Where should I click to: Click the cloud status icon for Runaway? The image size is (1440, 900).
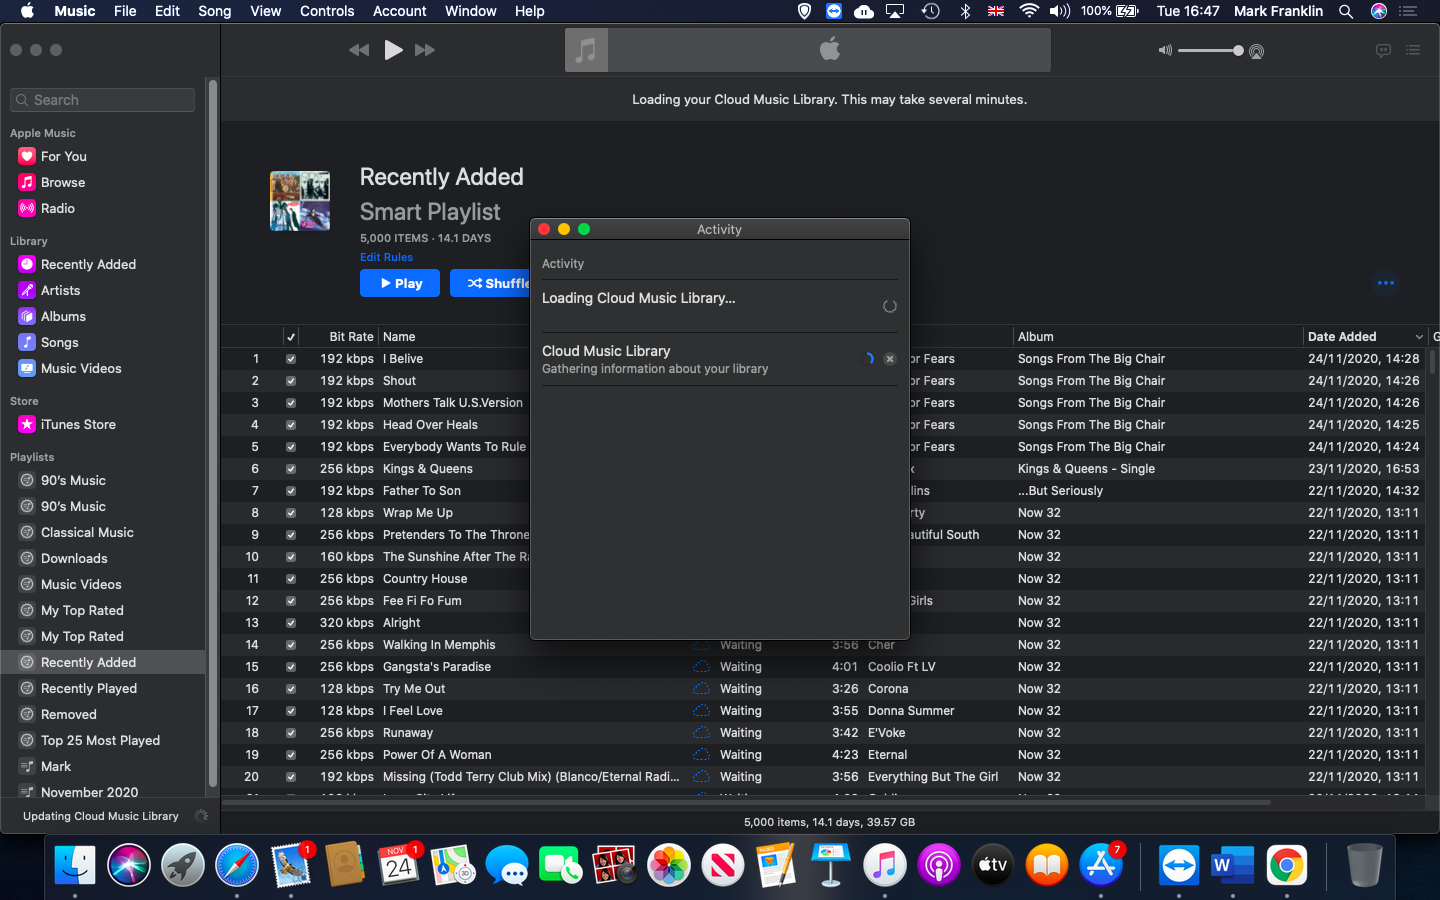(x=701, y=733)
